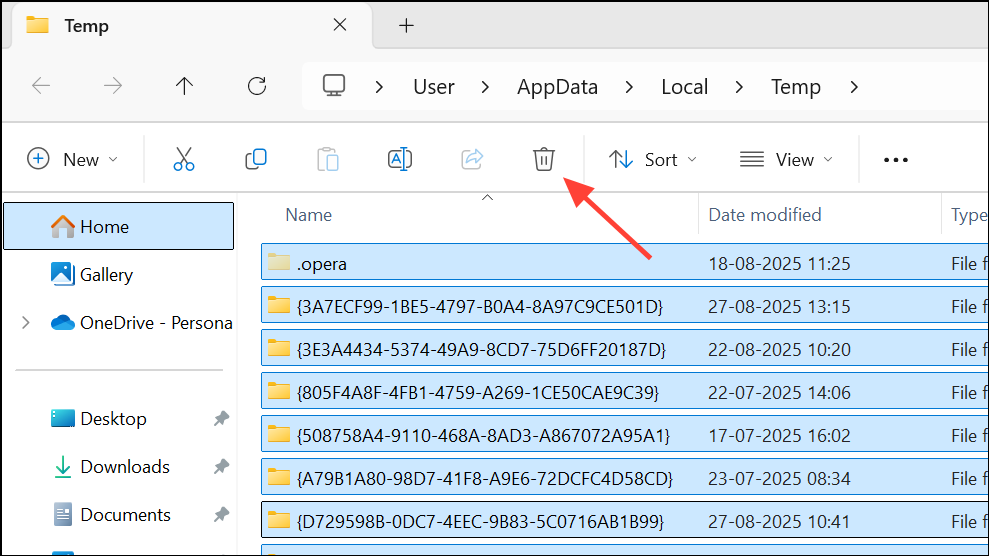This screenshot has height=556, width=989.
Task: Select the .opera folder
Action: [x=321, y=264]
